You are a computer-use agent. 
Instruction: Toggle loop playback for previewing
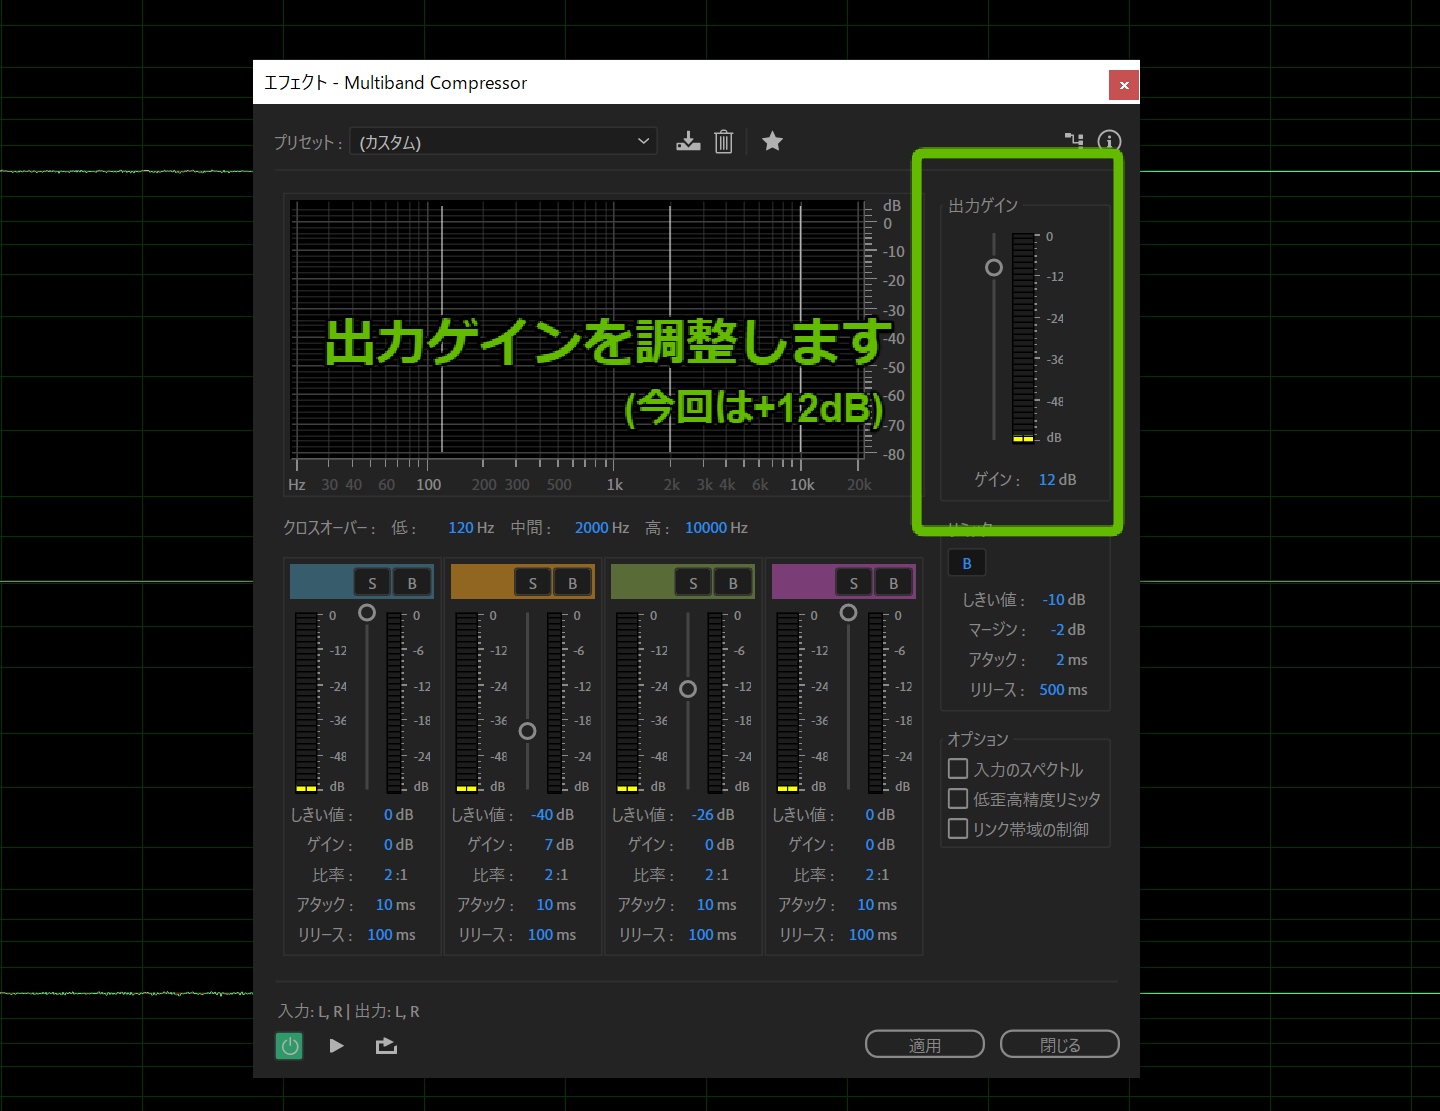387,1045
